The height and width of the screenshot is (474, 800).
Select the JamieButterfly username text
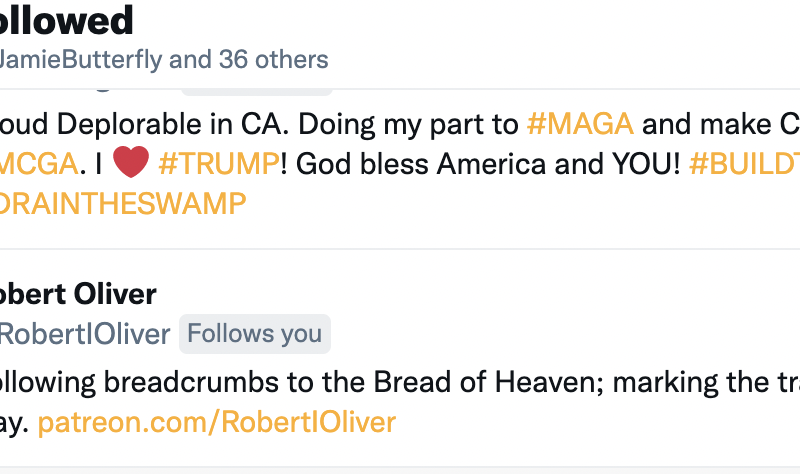80,59
